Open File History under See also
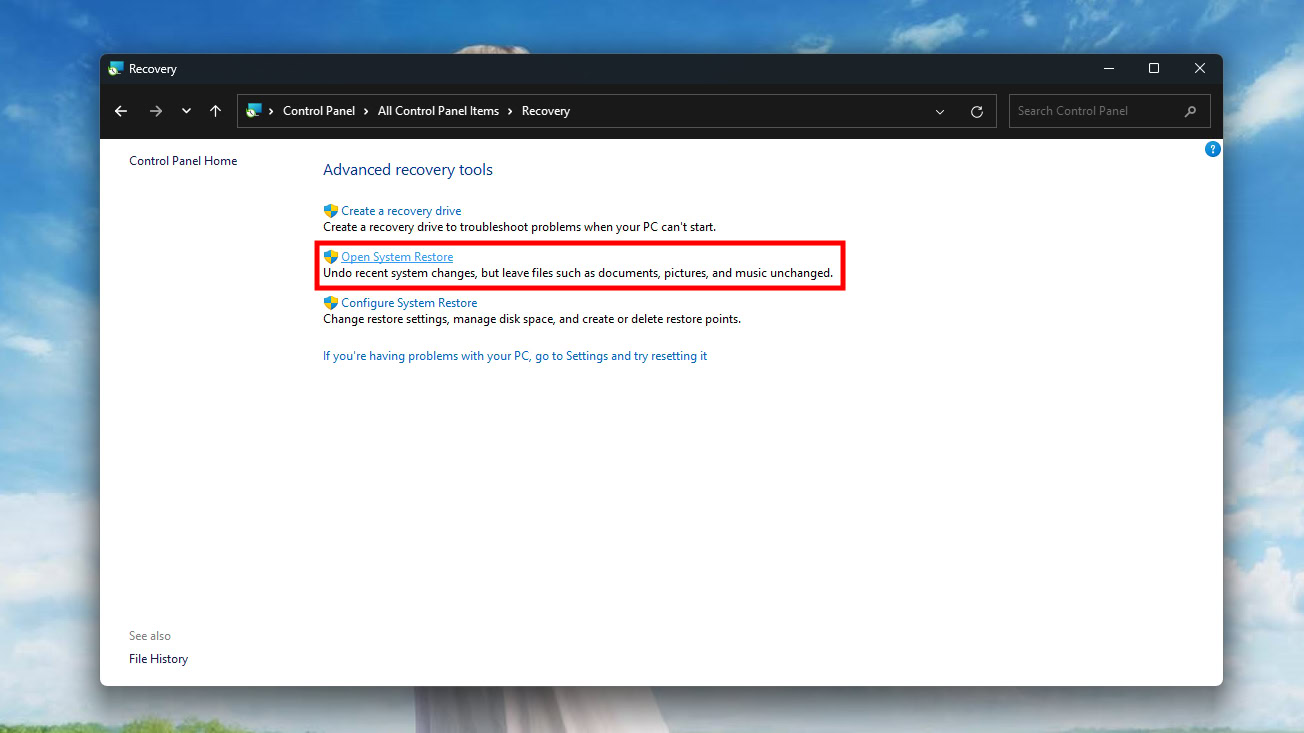 pyautogui.click(x=158, y=659)
